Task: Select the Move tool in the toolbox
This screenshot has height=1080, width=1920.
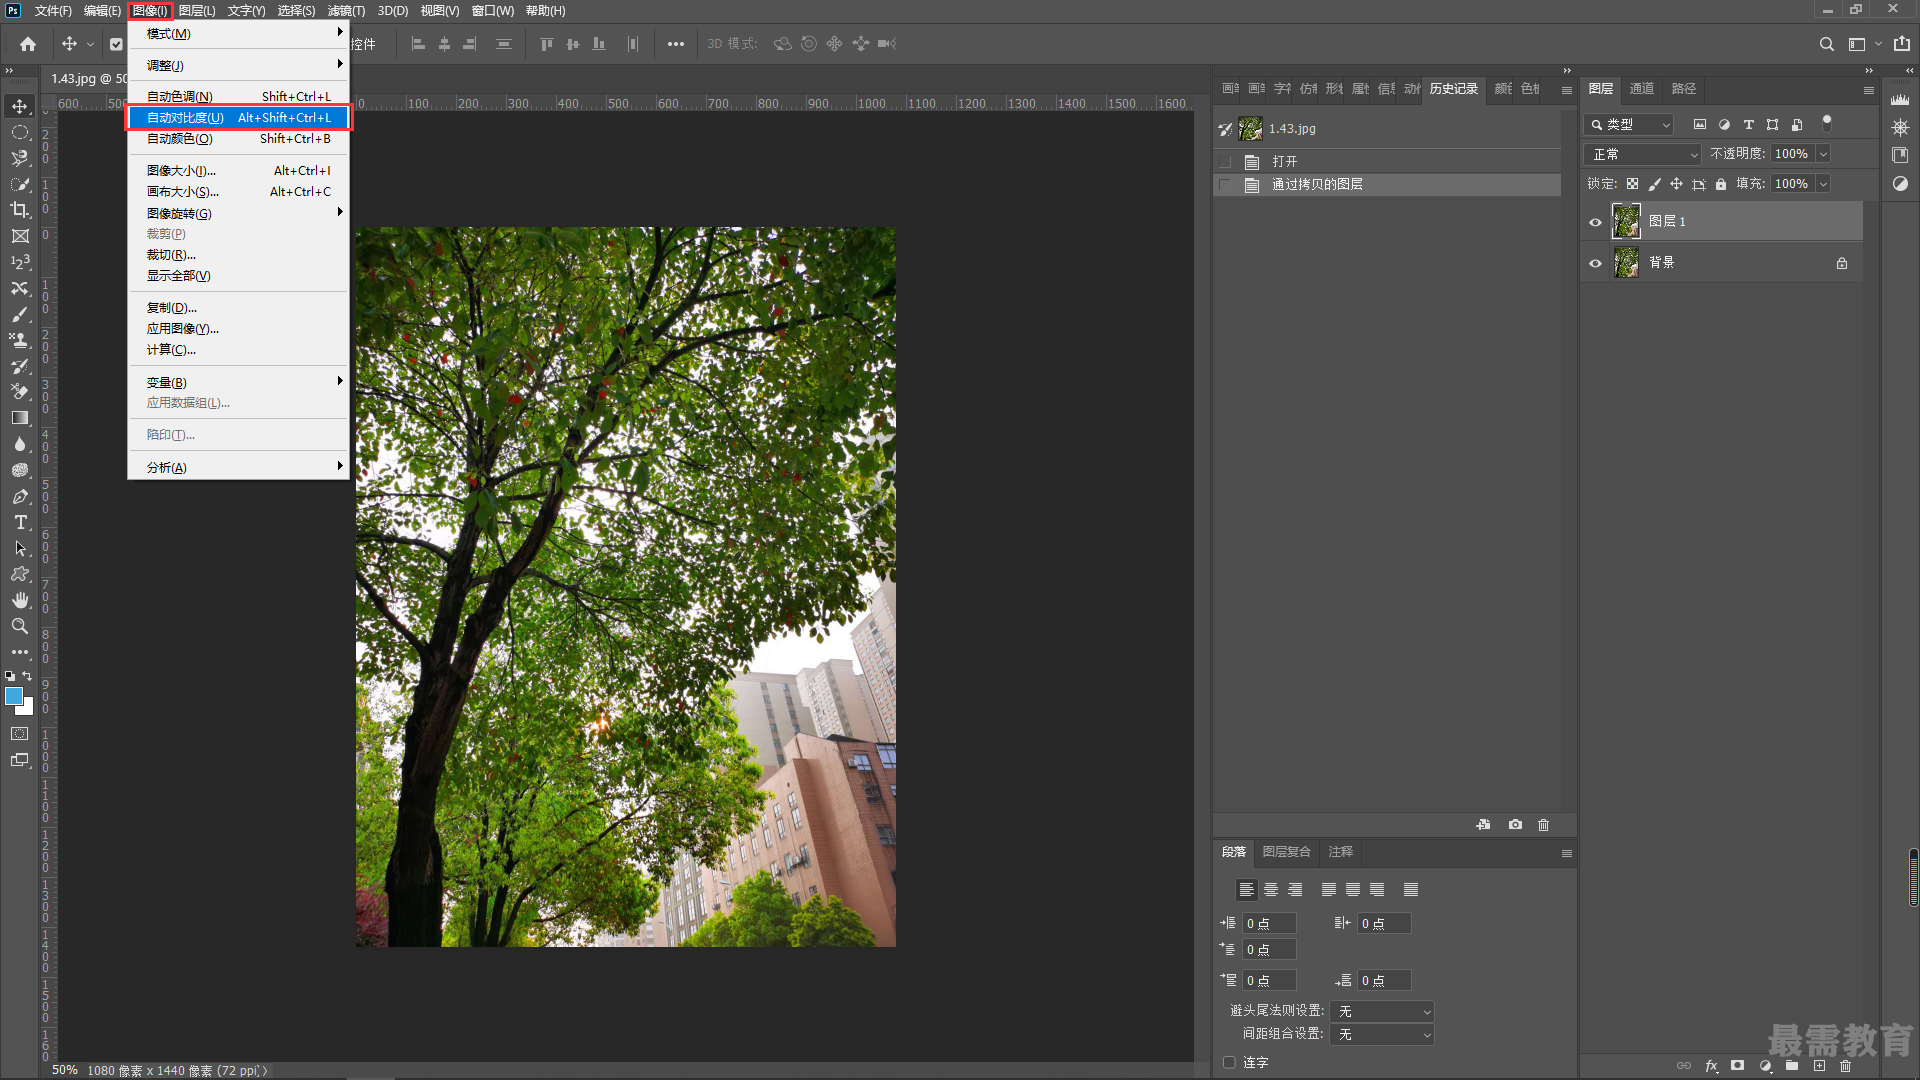Action: [20, 106]
